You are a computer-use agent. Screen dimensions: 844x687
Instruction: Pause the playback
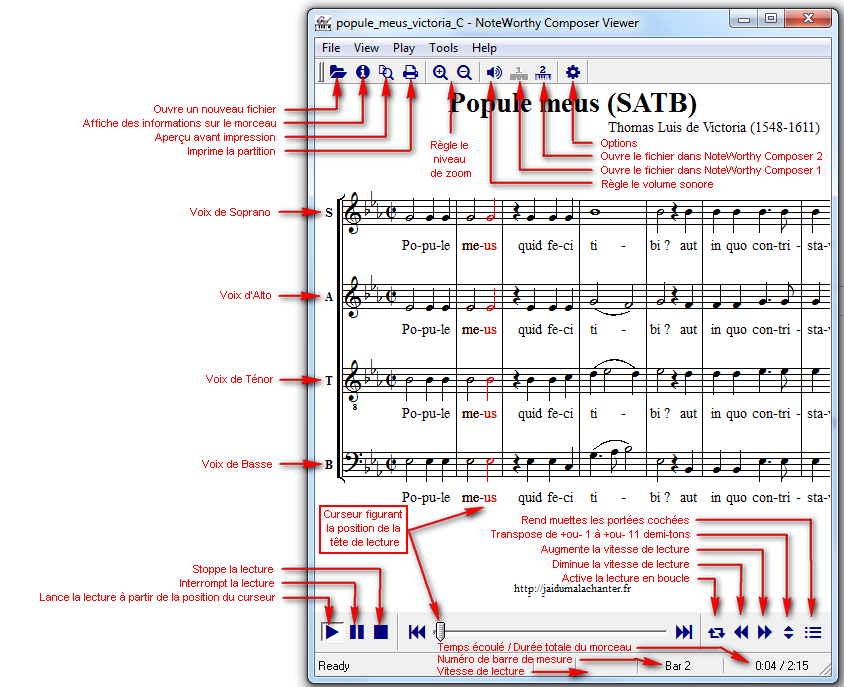(356, 632)
